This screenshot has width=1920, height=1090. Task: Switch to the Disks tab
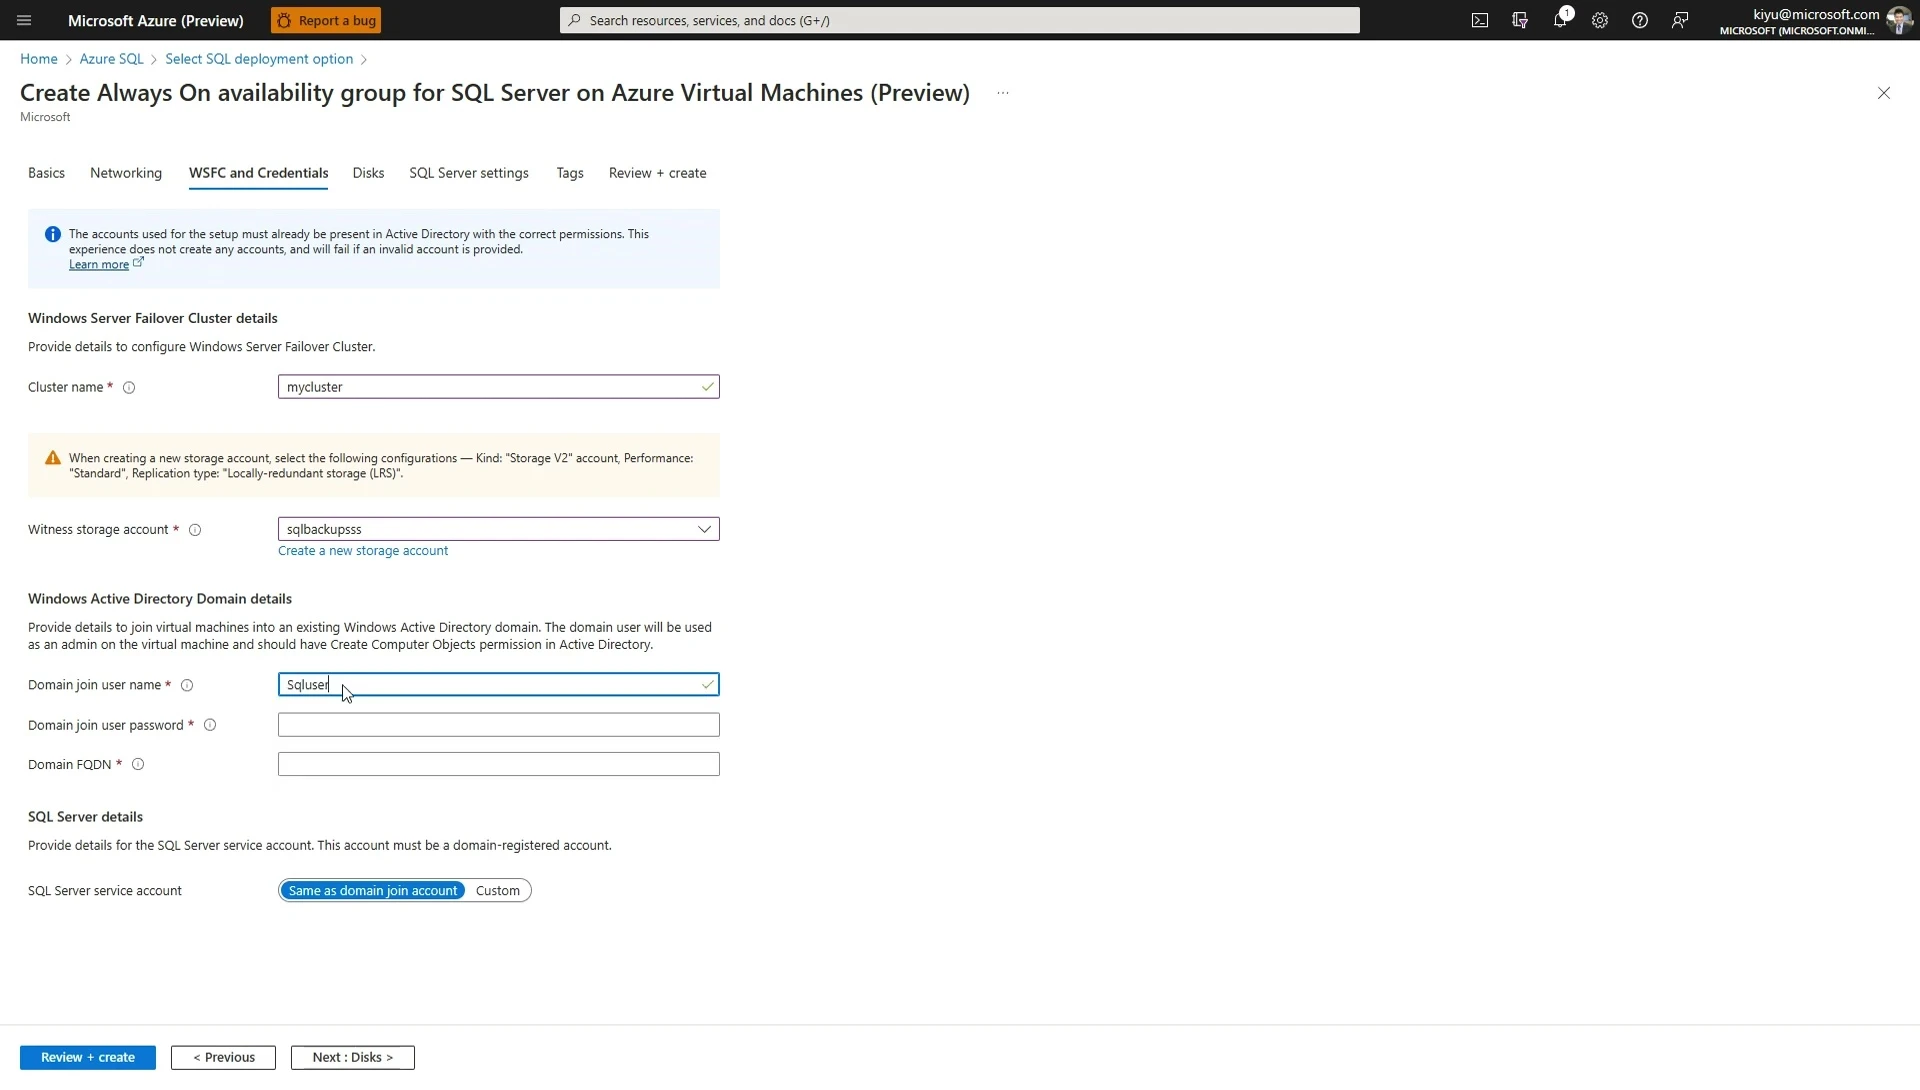[368, 173]
